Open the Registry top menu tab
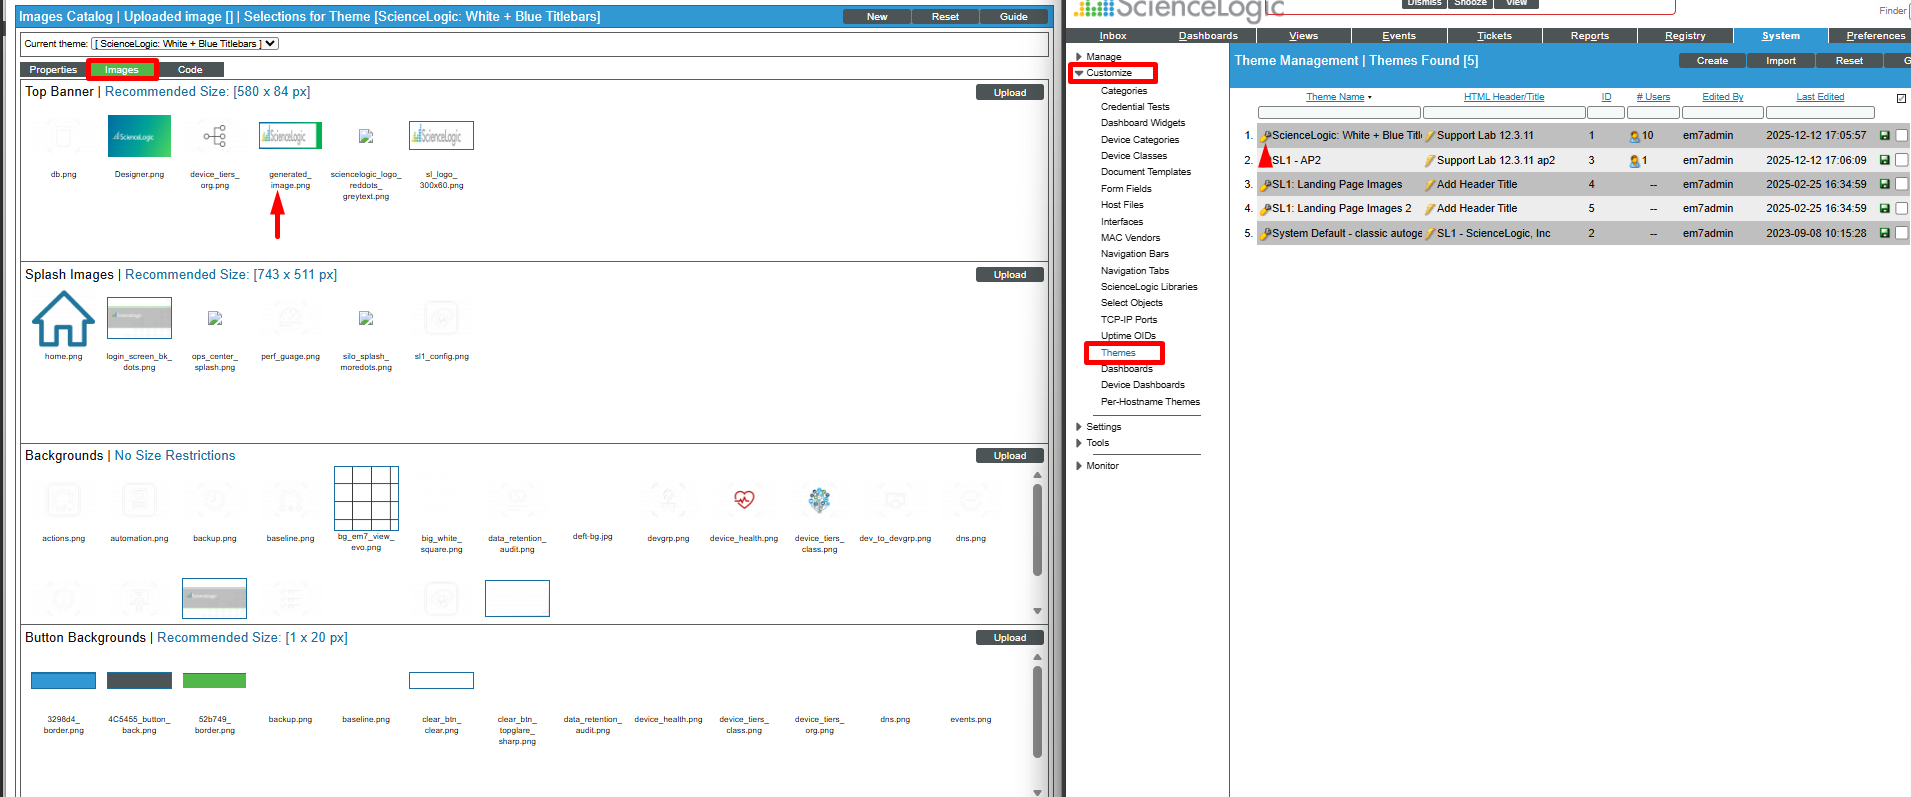Viewport: 1911px width, 797px height. tap(1685, 36)
